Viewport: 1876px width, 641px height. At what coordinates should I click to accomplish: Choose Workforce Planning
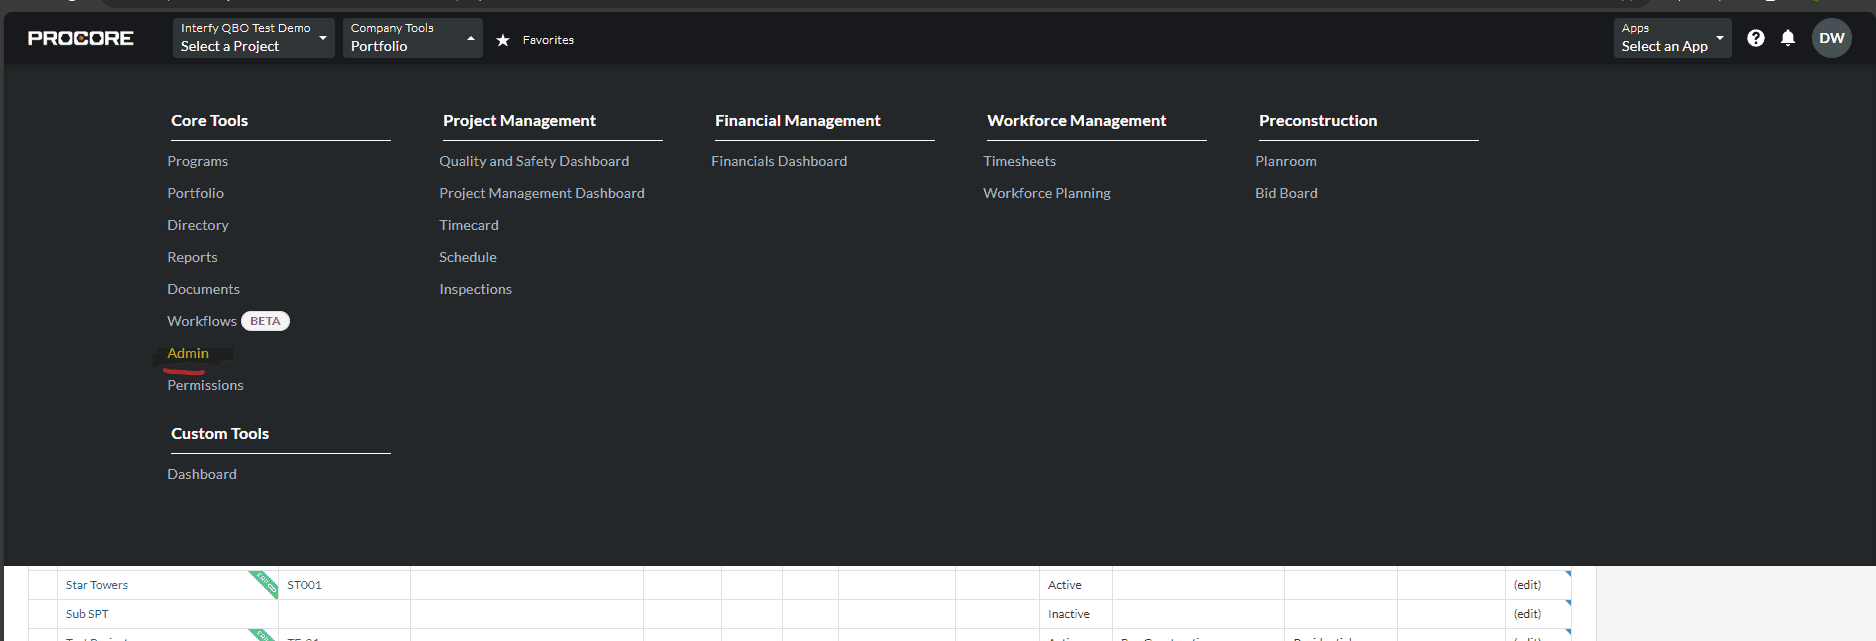pyautogui.click(x=1046, y=193)
